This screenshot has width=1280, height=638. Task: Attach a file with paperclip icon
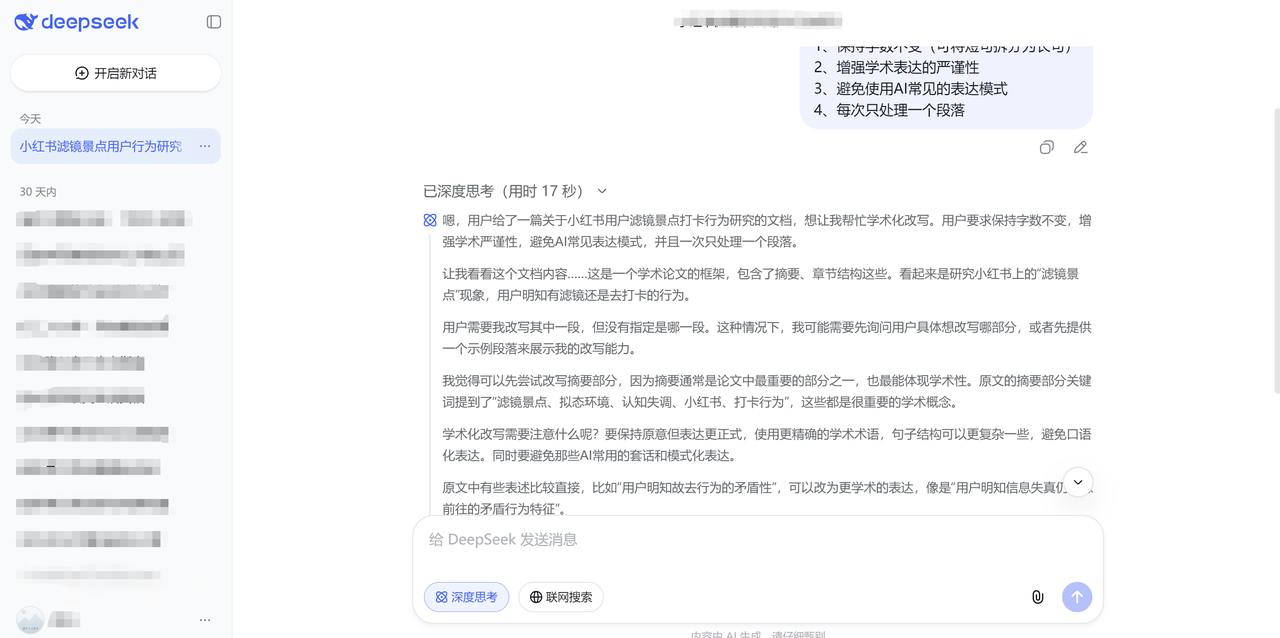(x=1038, y=597)
